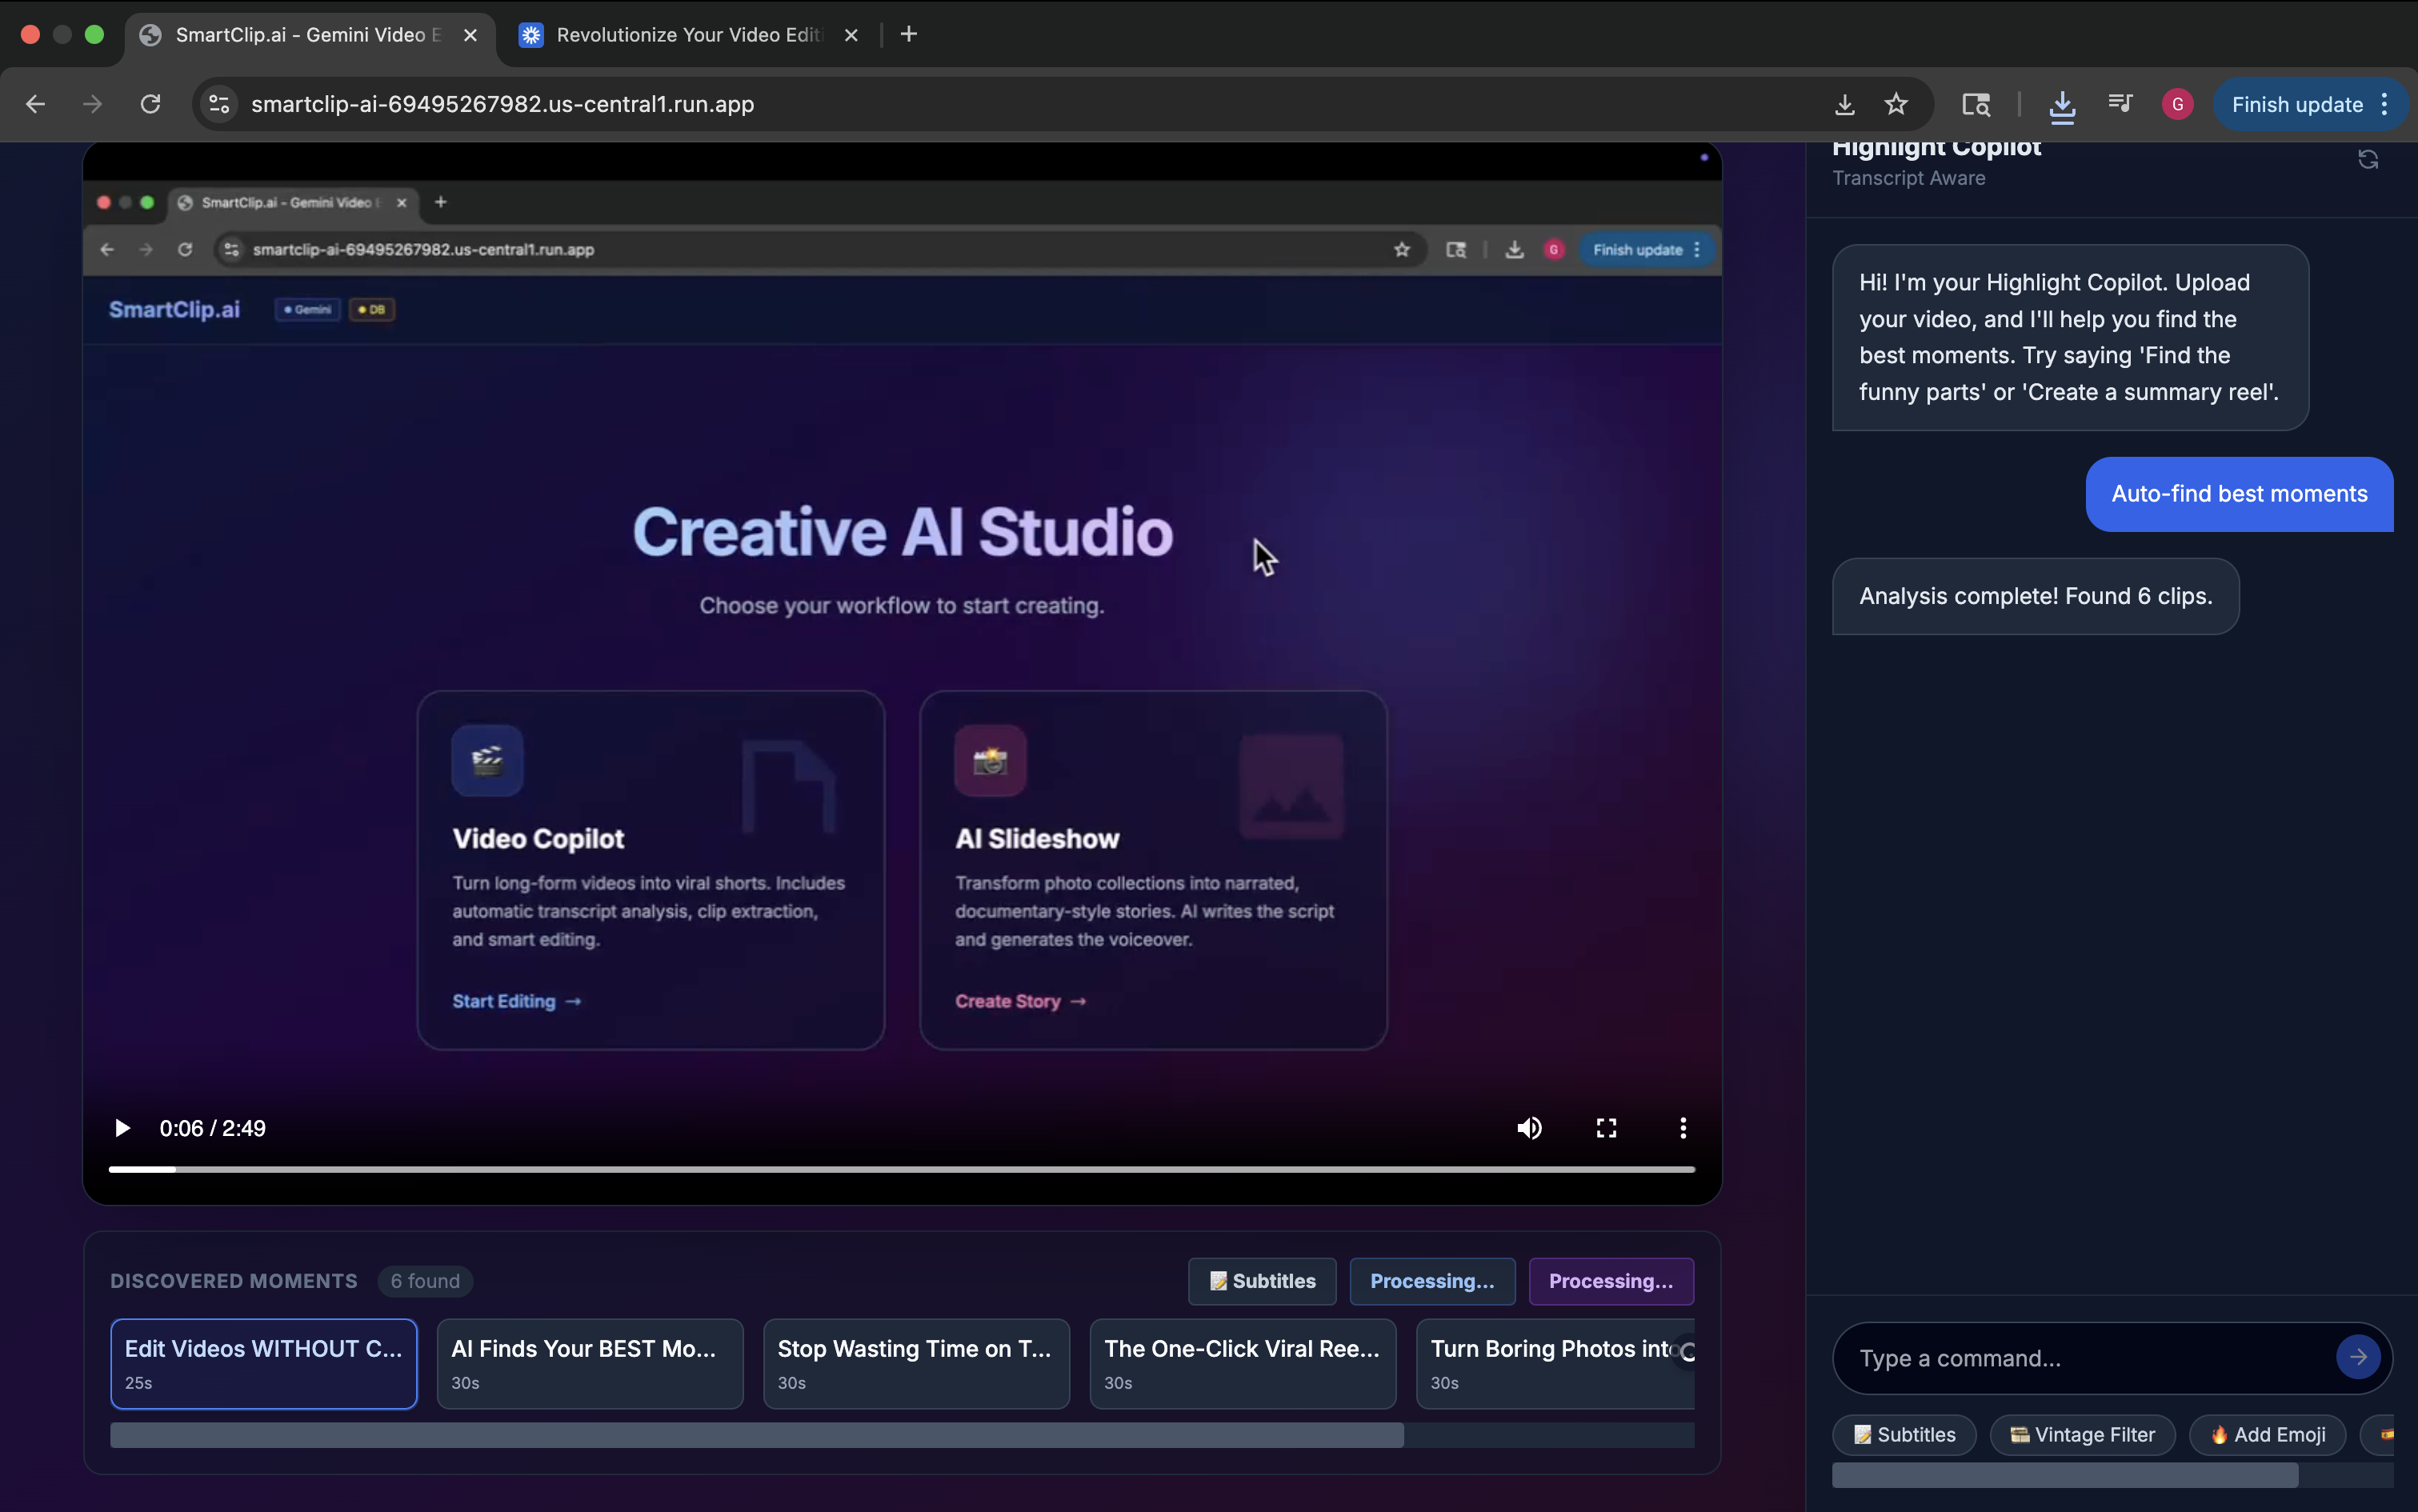The height and width of the screenshot is (1512, 2418).
Task: Select the Add Emoji suggestion chip
Action: (2267, 1434)
